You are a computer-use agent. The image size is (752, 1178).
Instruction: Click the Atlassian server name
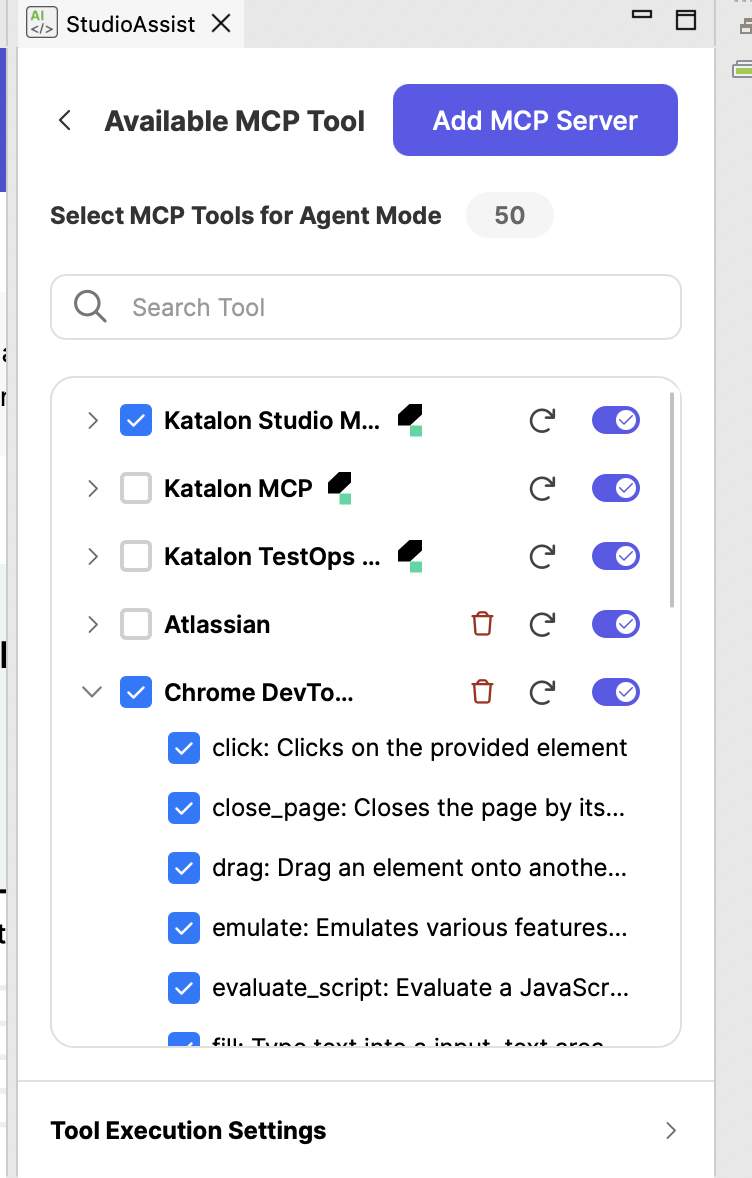coord(217,624)
